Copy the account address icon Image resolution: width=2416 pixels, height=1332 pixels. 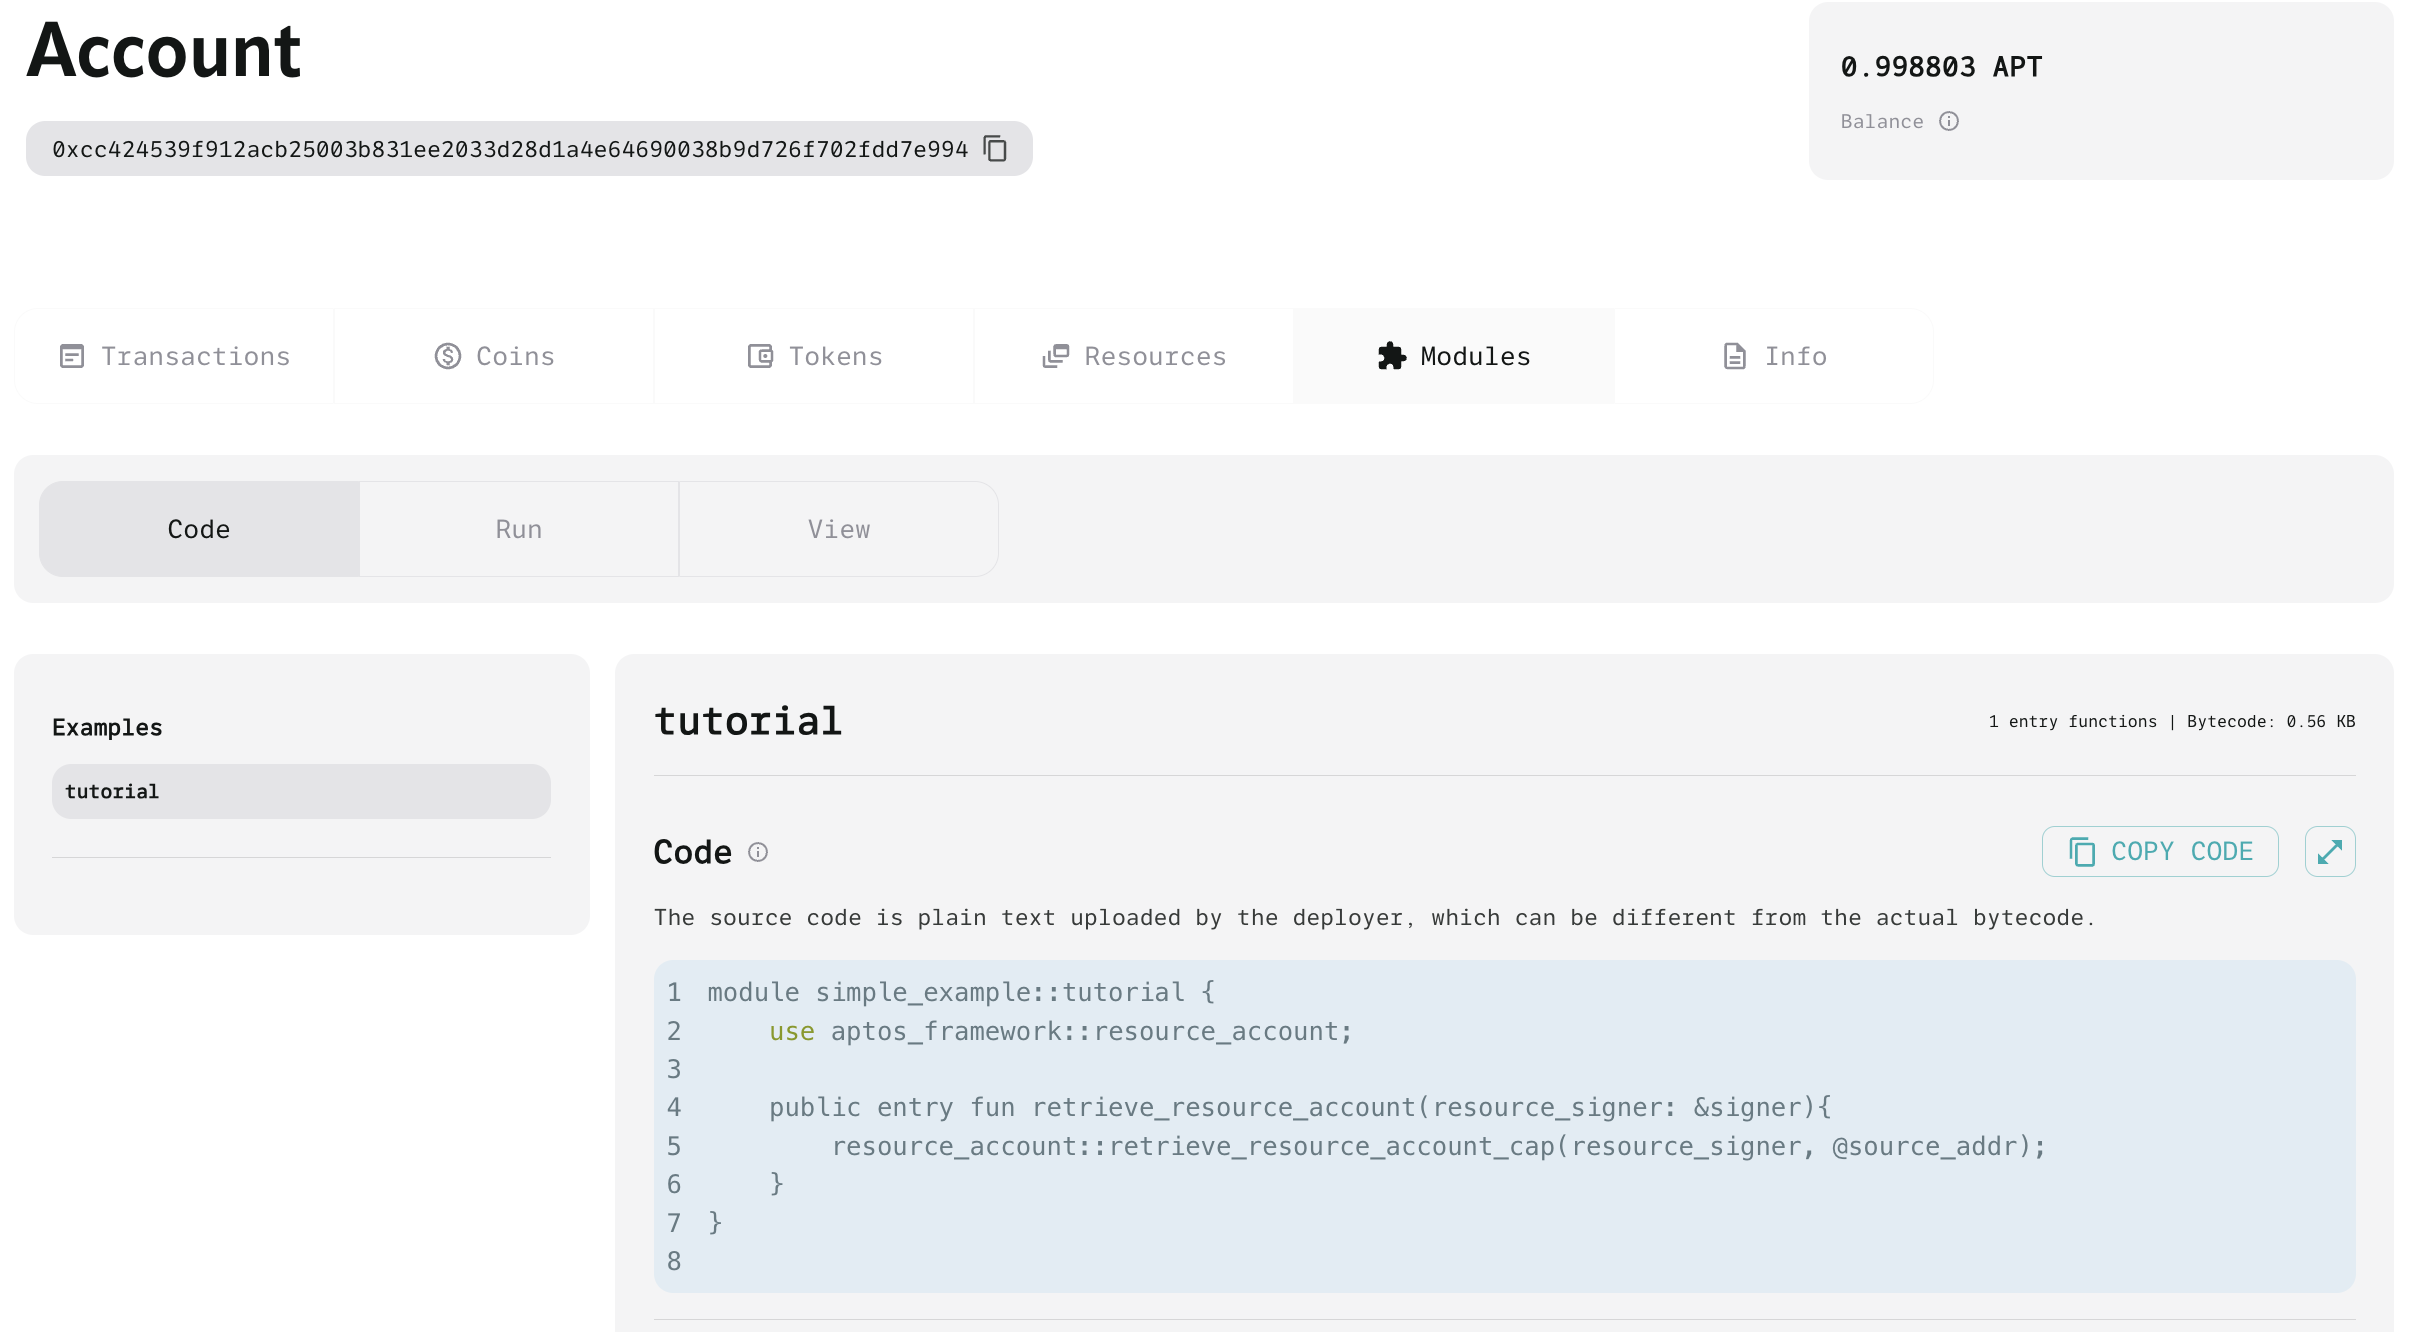tap(995, 149)
